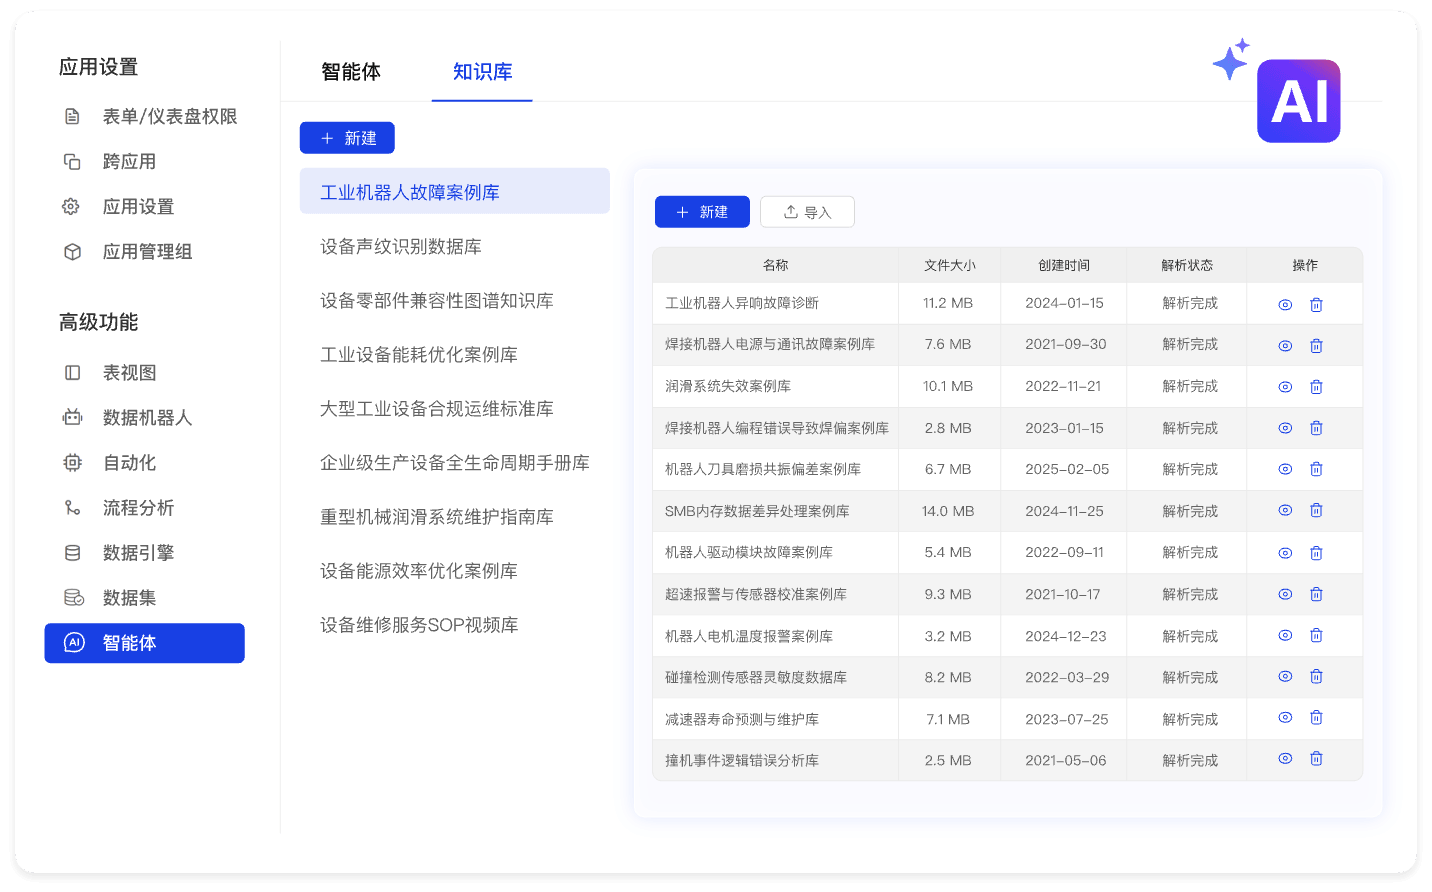Click the 导入 import button

tap(807, 211)
